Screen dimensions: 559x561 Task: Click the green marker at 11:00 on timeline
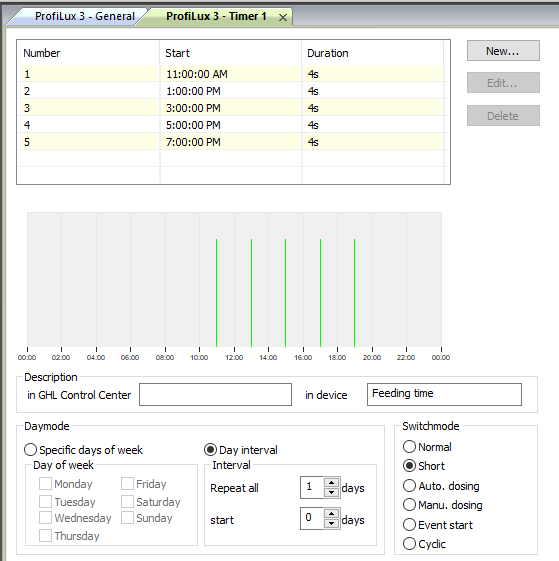(x=217, y=293)
